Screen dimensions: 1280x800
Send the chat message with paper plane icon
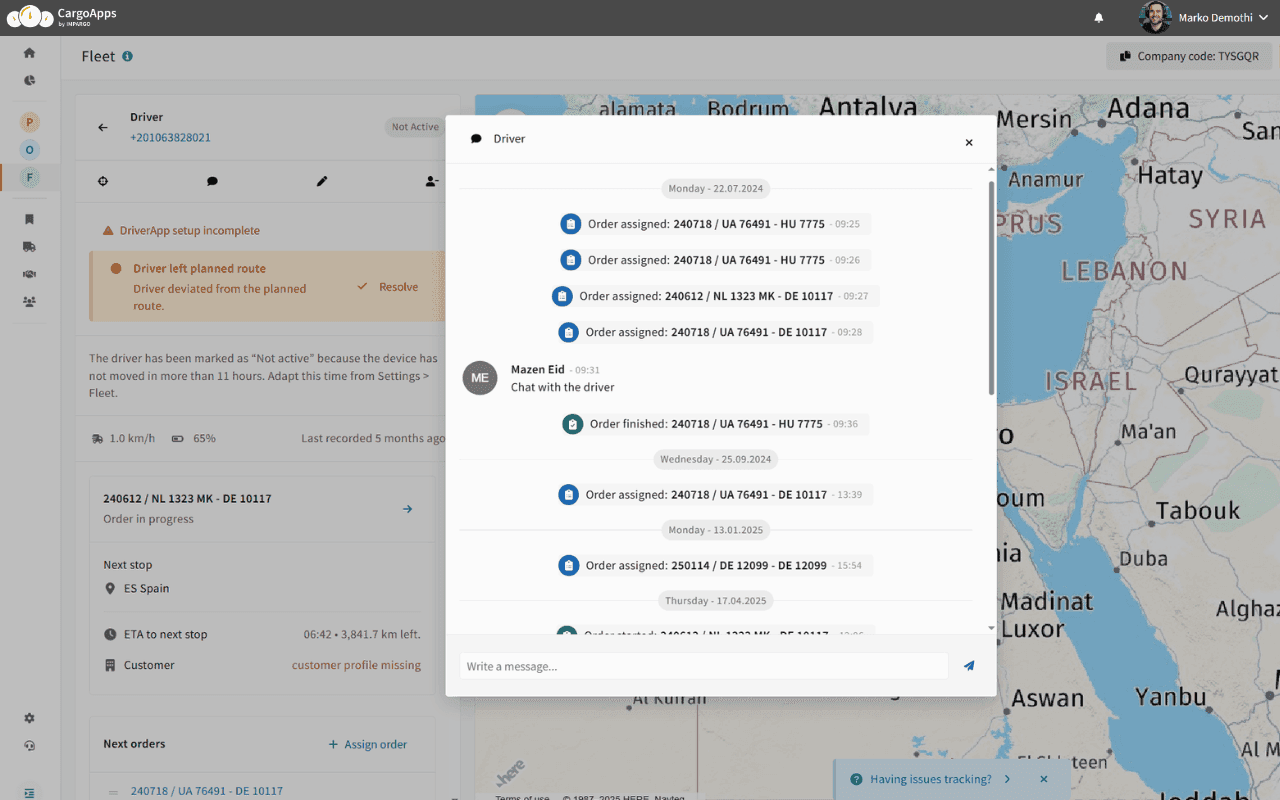(x=968, y=666)
